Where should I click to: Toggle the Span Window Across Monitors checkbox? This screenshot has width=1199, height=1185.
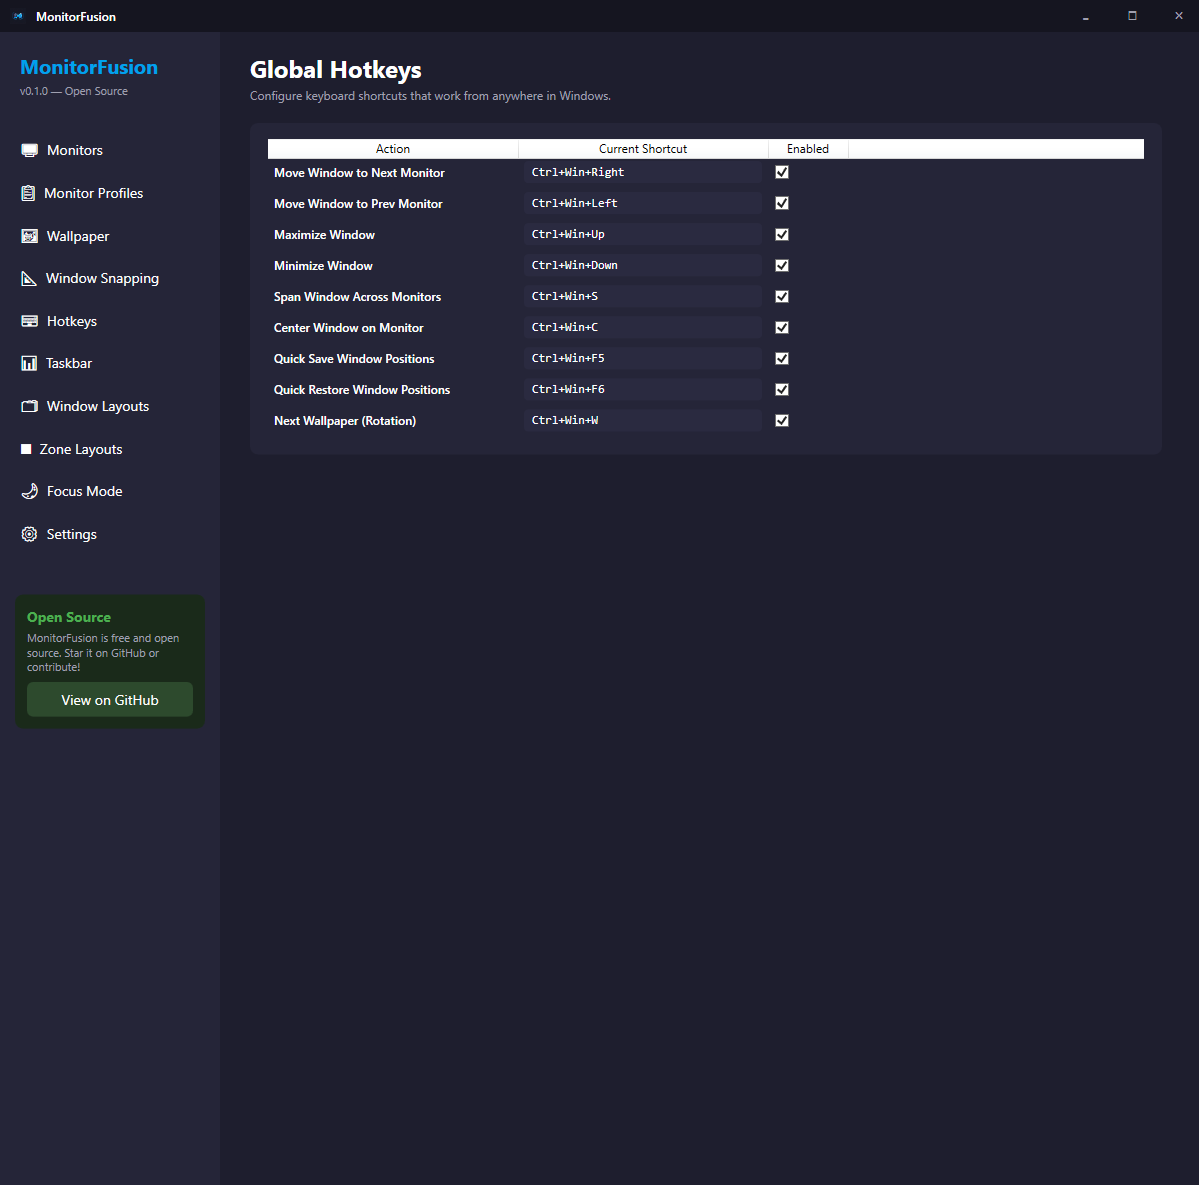pyautogui.click(x=781, y=296)
